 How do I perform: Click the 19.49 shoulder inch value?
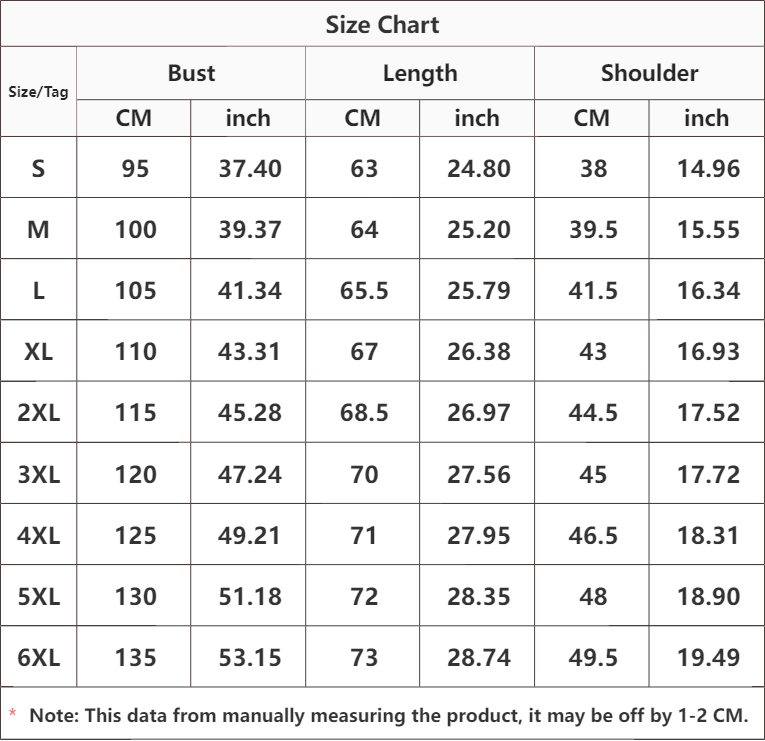pyautogui.click(x=708, y=657)
